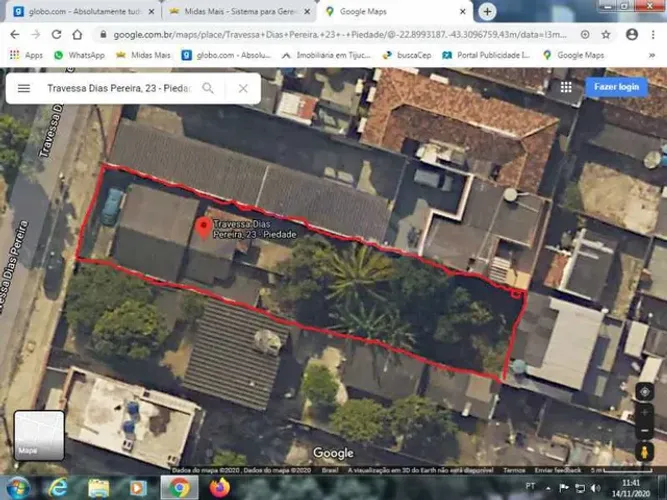Image resolution: width=667 pixels, height=500 pixels.
Task: Click the Fazer login button
Action: pyautogui.click(x=616, y=87)
